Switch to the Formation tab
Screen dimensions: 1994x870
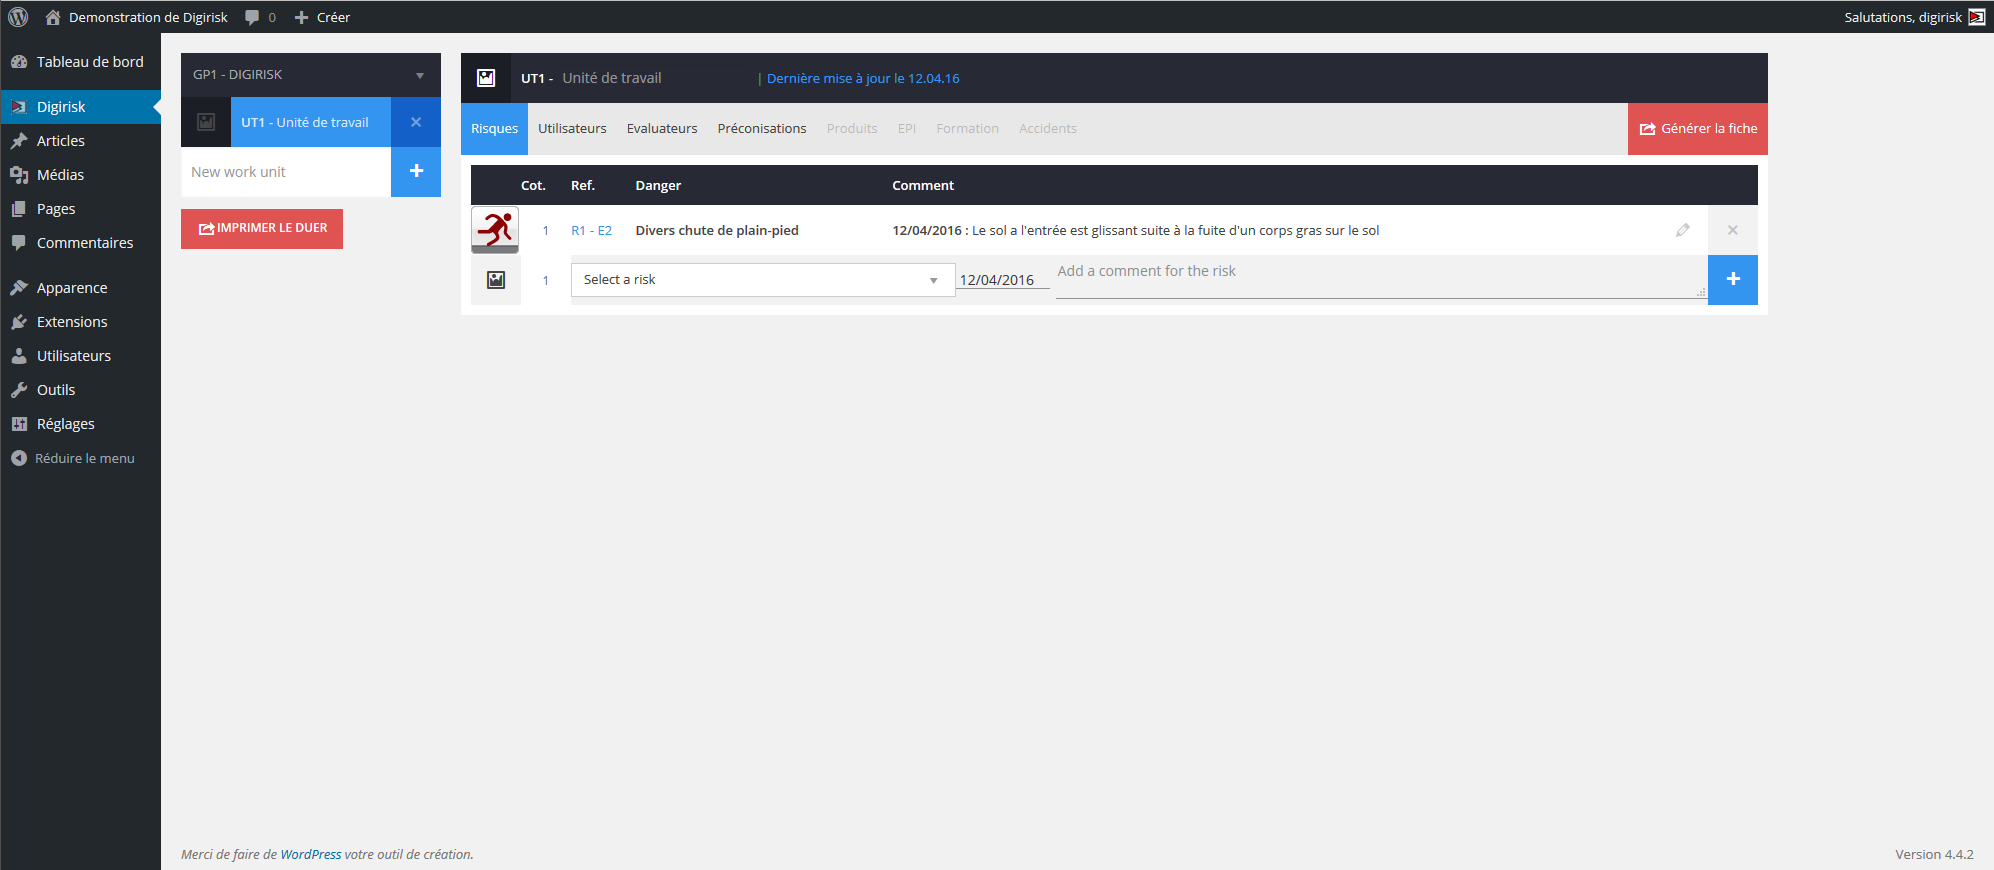968,129
